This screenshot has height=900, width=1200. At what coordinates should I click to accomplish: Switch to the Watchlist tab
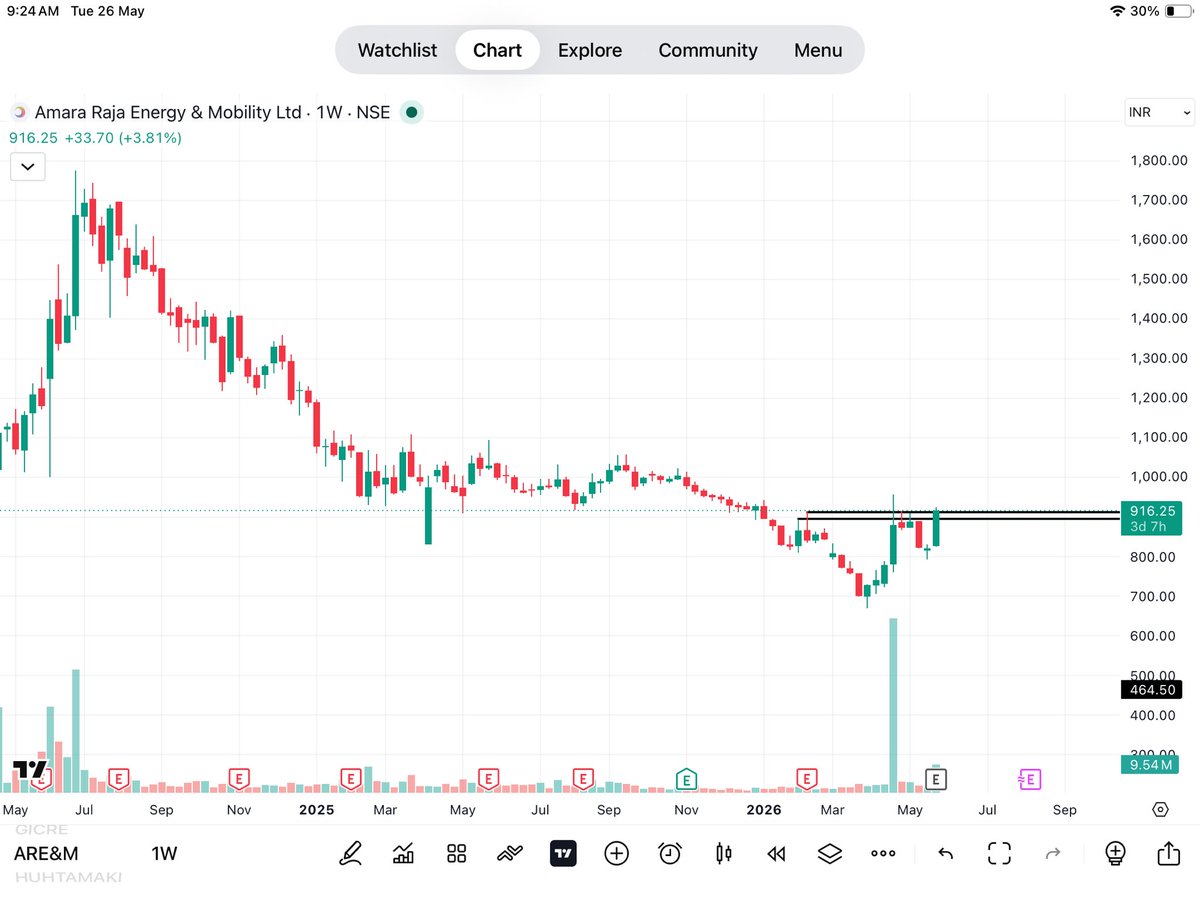coord(397,50)
